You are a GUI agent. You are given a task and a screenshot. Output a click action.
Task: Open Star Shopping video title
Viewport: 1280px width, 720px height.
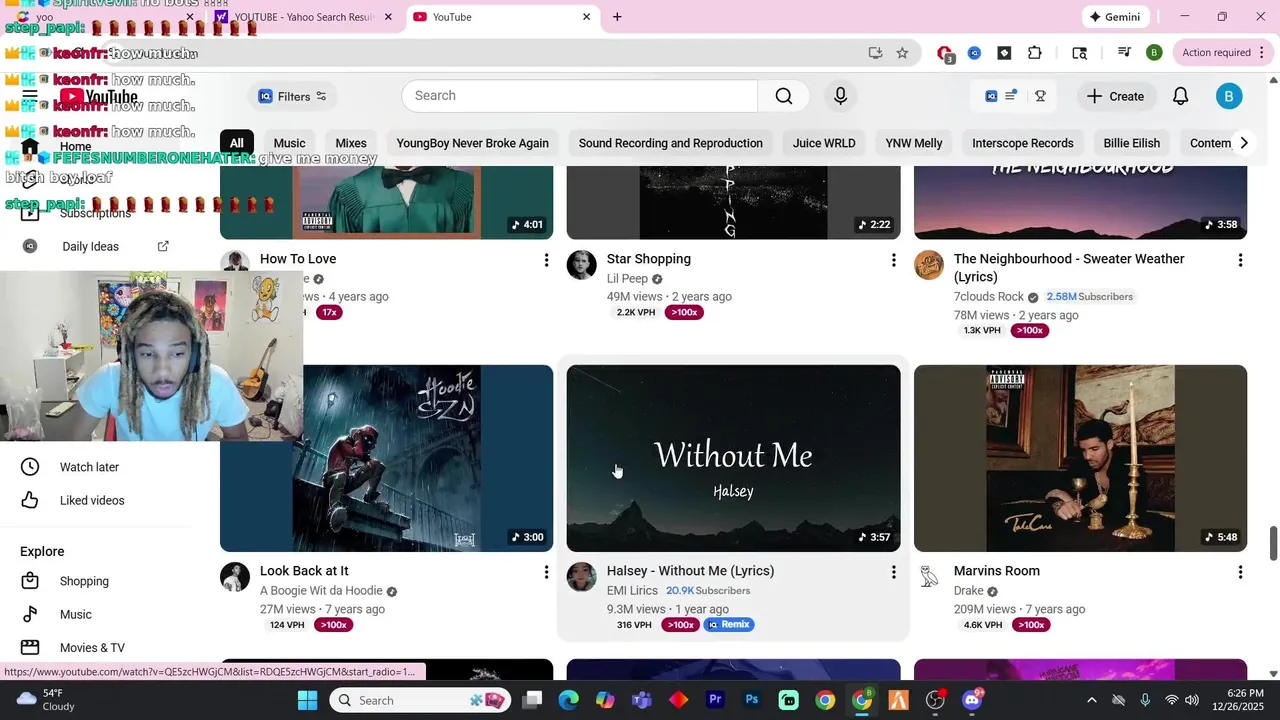[x=648, y=259]
